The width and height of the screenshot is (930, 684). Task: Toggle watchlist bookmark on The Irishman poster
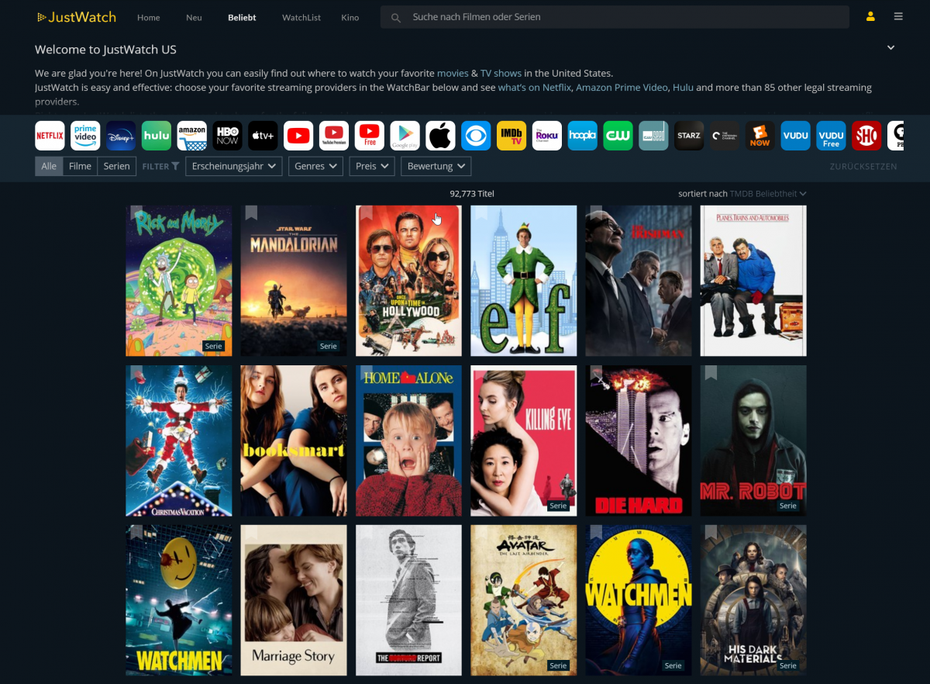(x=596, y=212)
